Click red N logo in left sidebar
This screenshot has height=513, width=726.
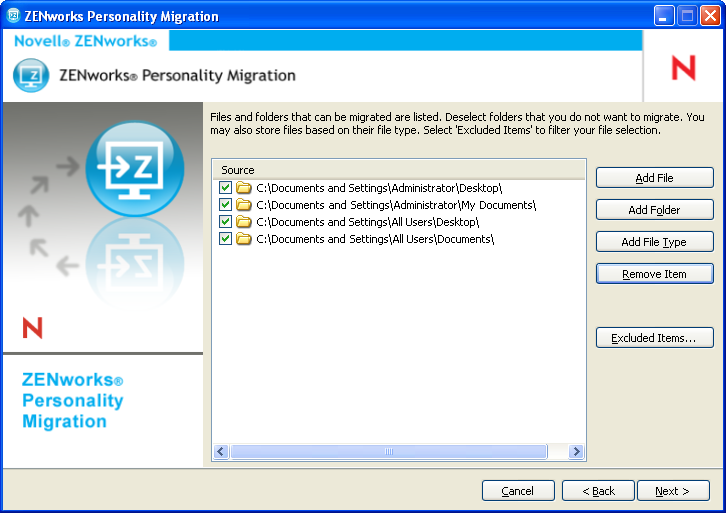tap(32, 328)
